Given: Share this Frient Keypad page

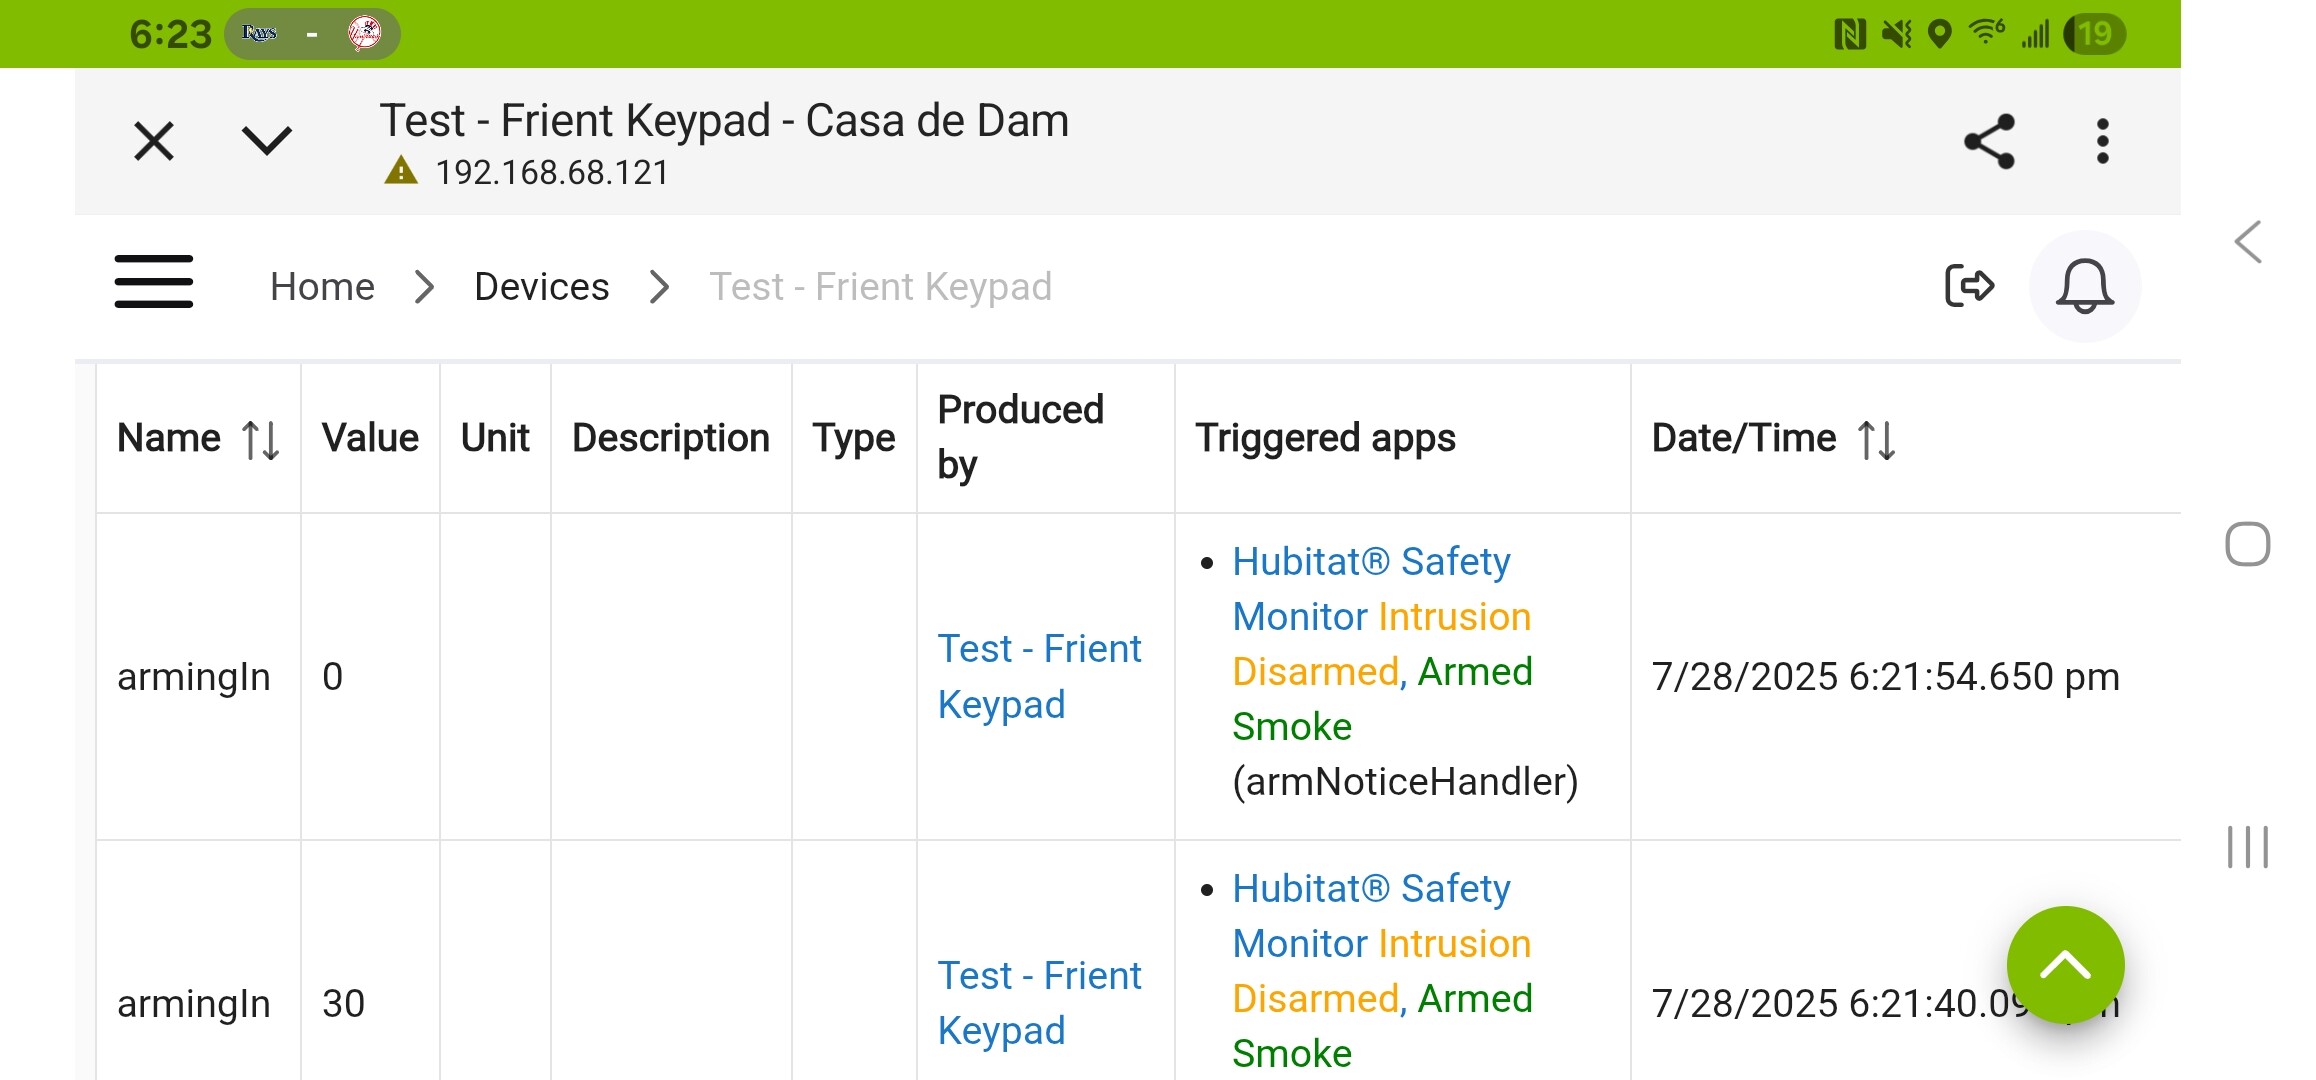Looking at the screenshot, I should (x=1989, y=141).
